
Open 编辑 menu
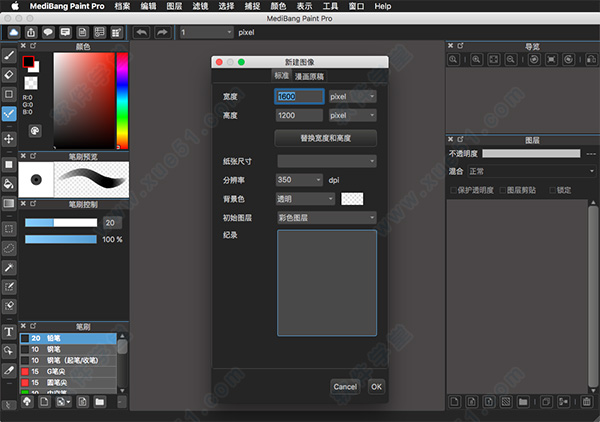point(148,6)
